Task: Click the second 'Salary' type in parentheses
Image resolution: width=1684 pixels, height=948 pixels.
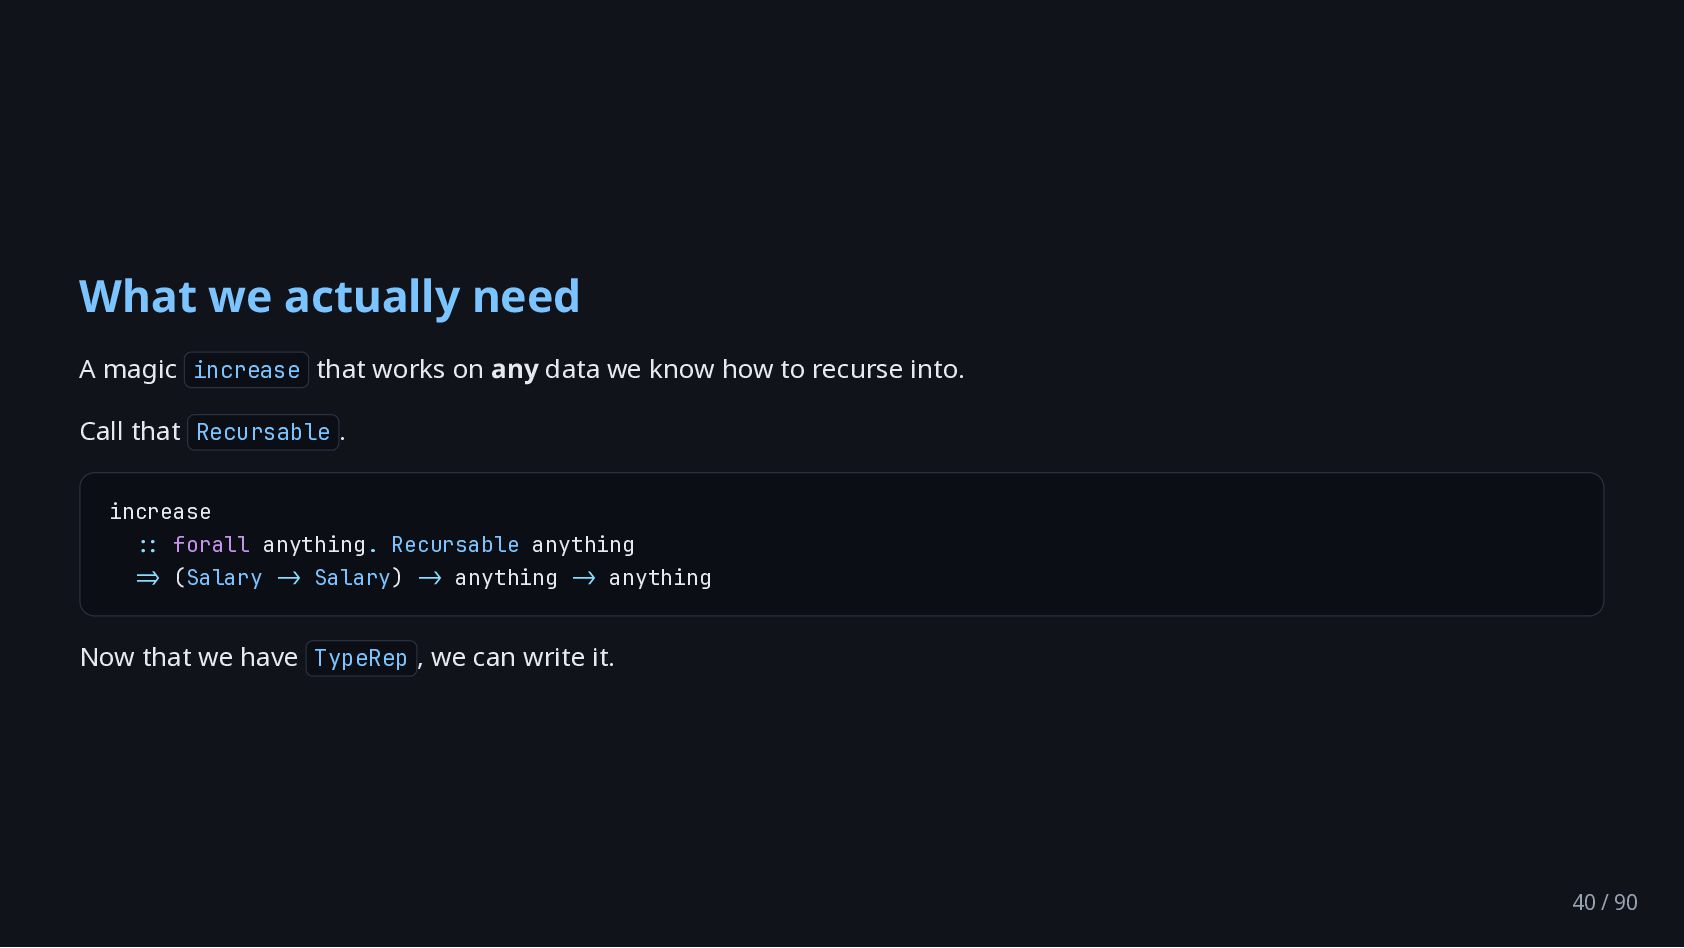Action: click(352, 578)
